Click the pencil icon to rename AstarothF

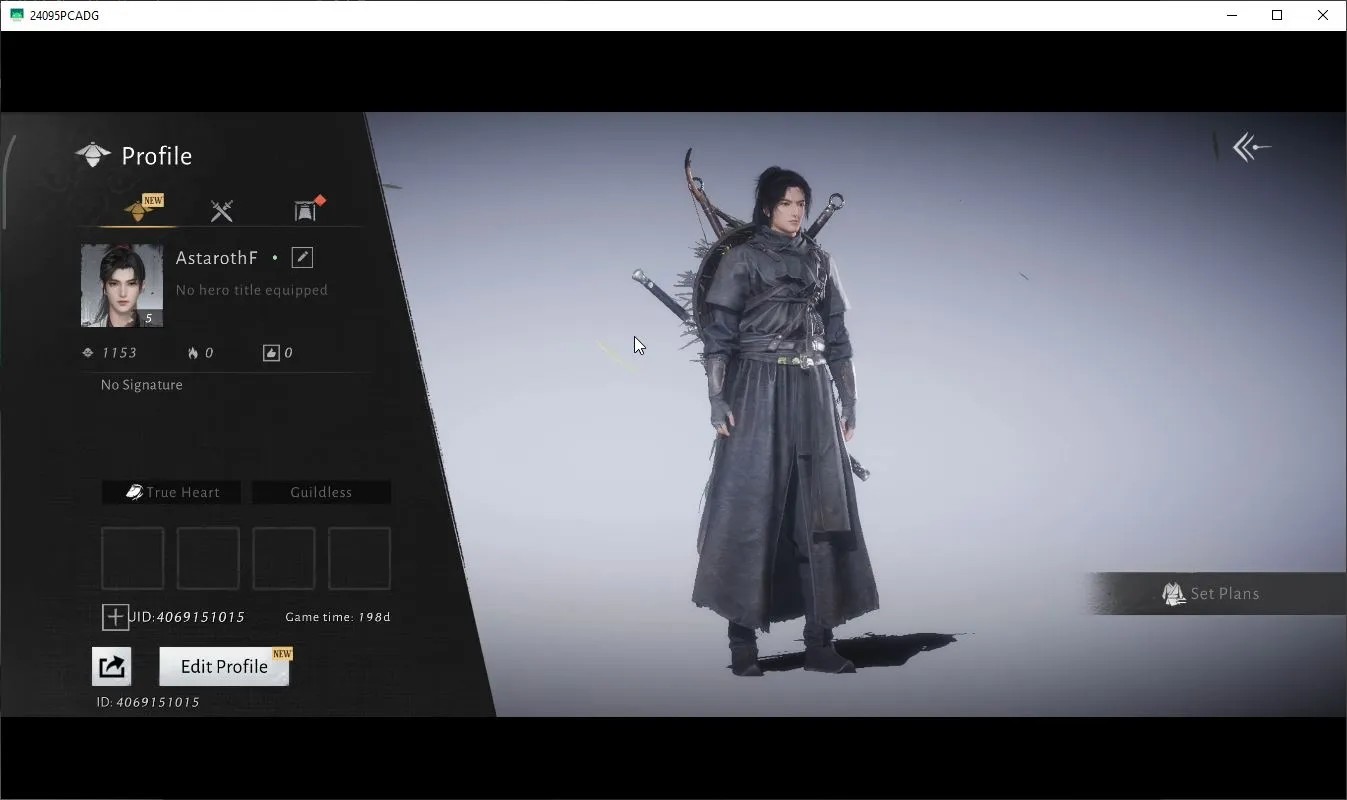[x=302, y=258]
